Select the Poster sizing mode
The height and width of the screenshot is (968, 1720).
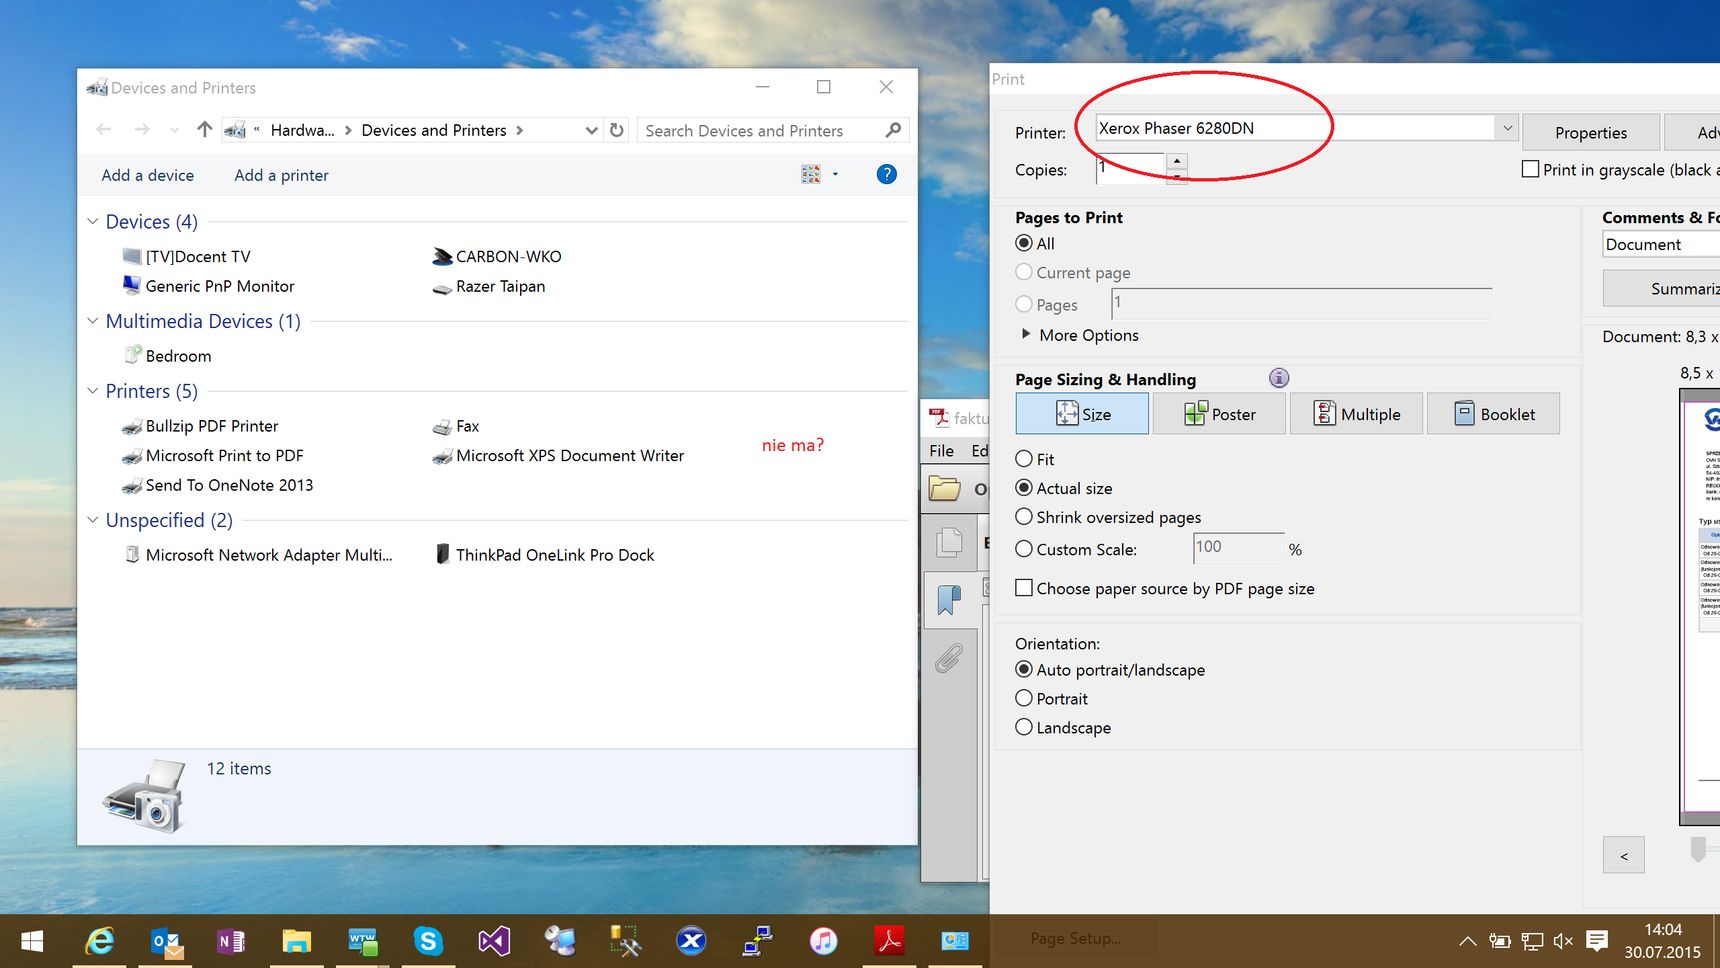[1219, 414]
